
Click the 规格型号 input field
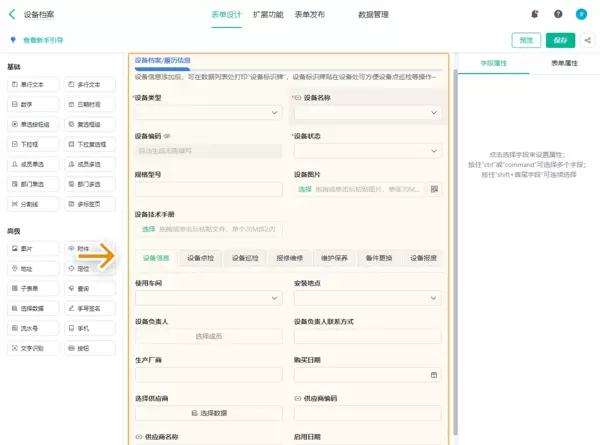coord(208,188)
